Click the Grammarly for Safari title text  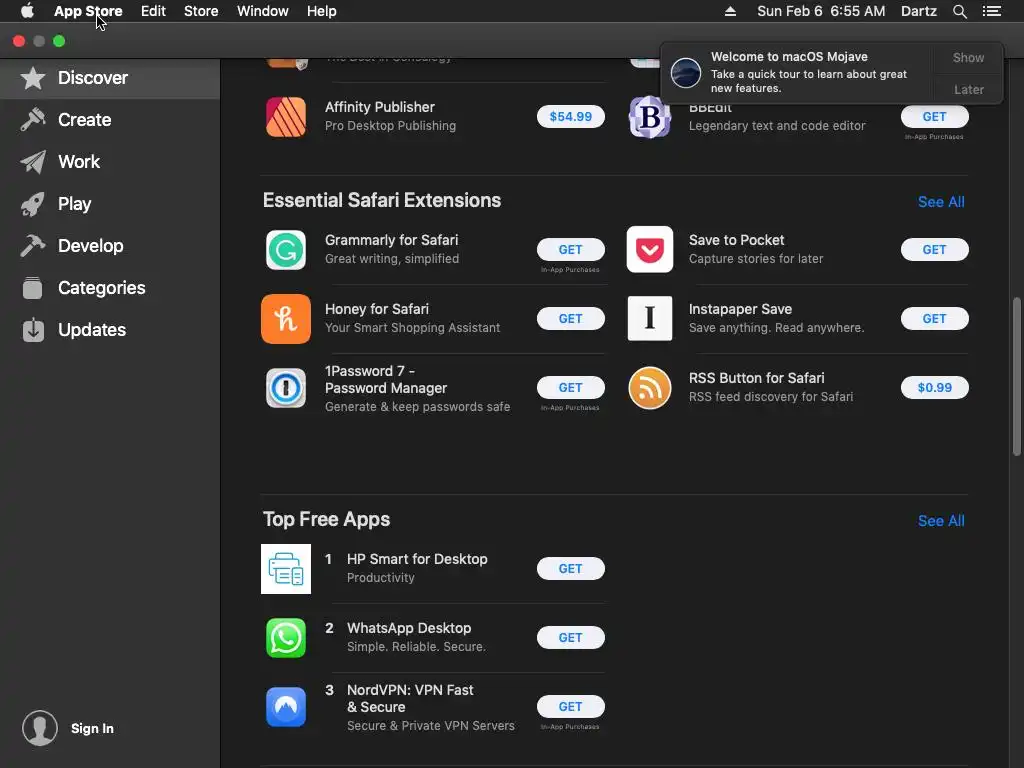click(391, 240)
